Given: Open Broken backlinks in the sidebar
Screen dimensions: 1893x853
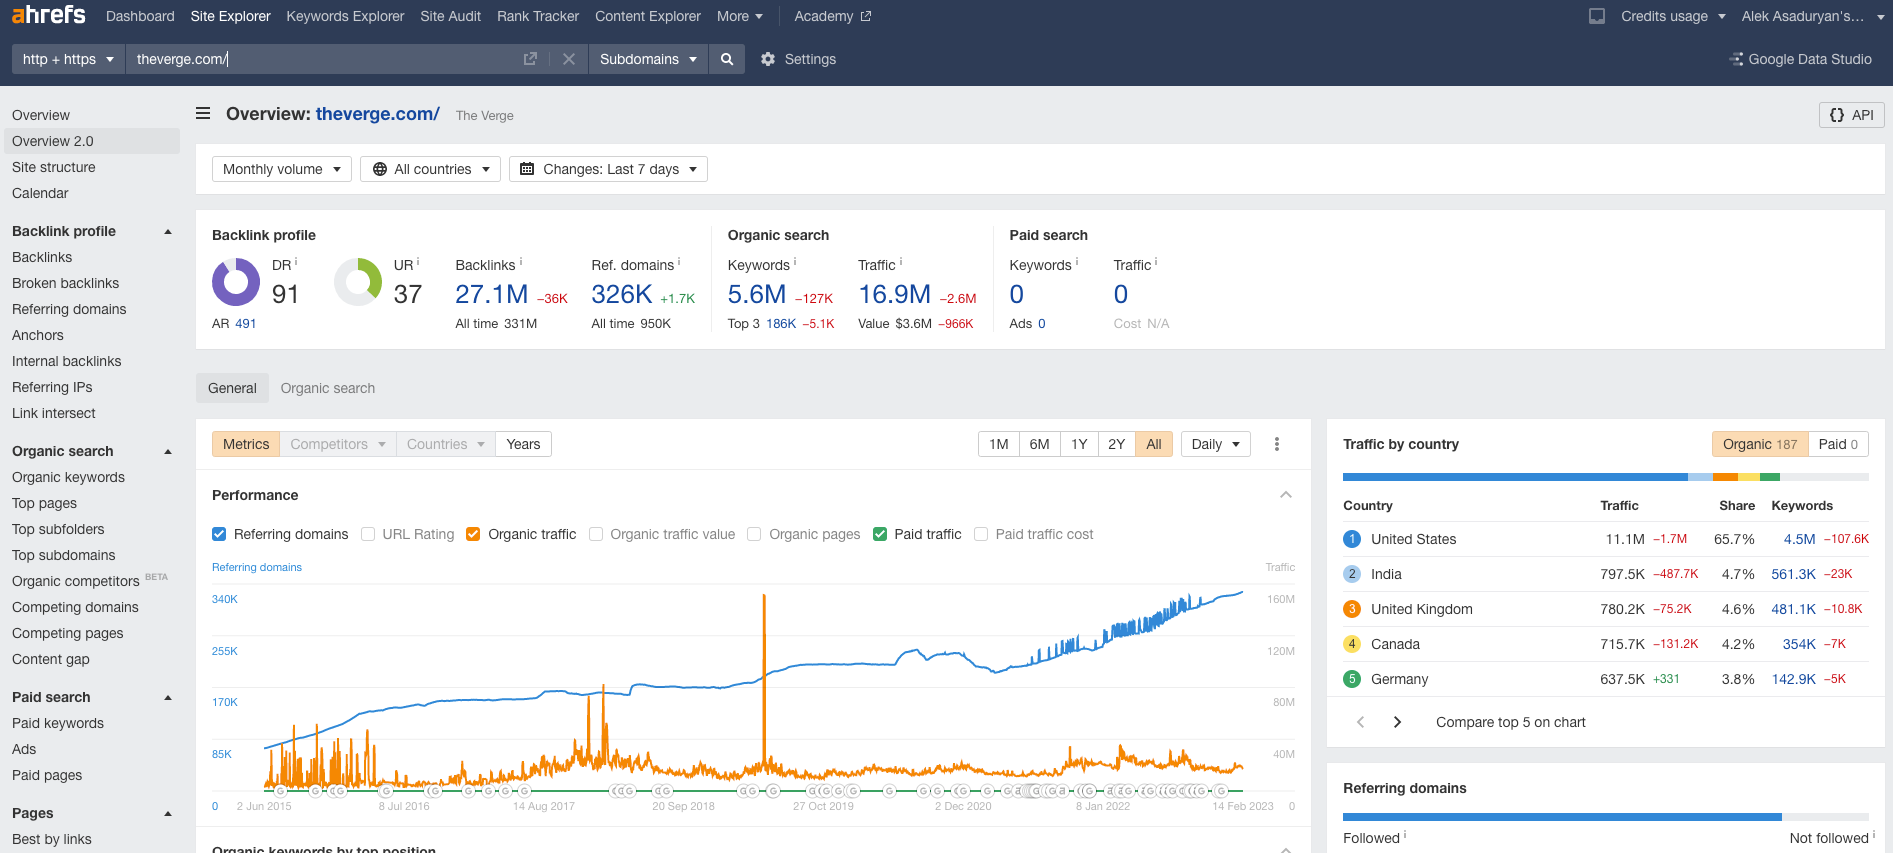Looking at the screenshot, I should tap(65, 283).
